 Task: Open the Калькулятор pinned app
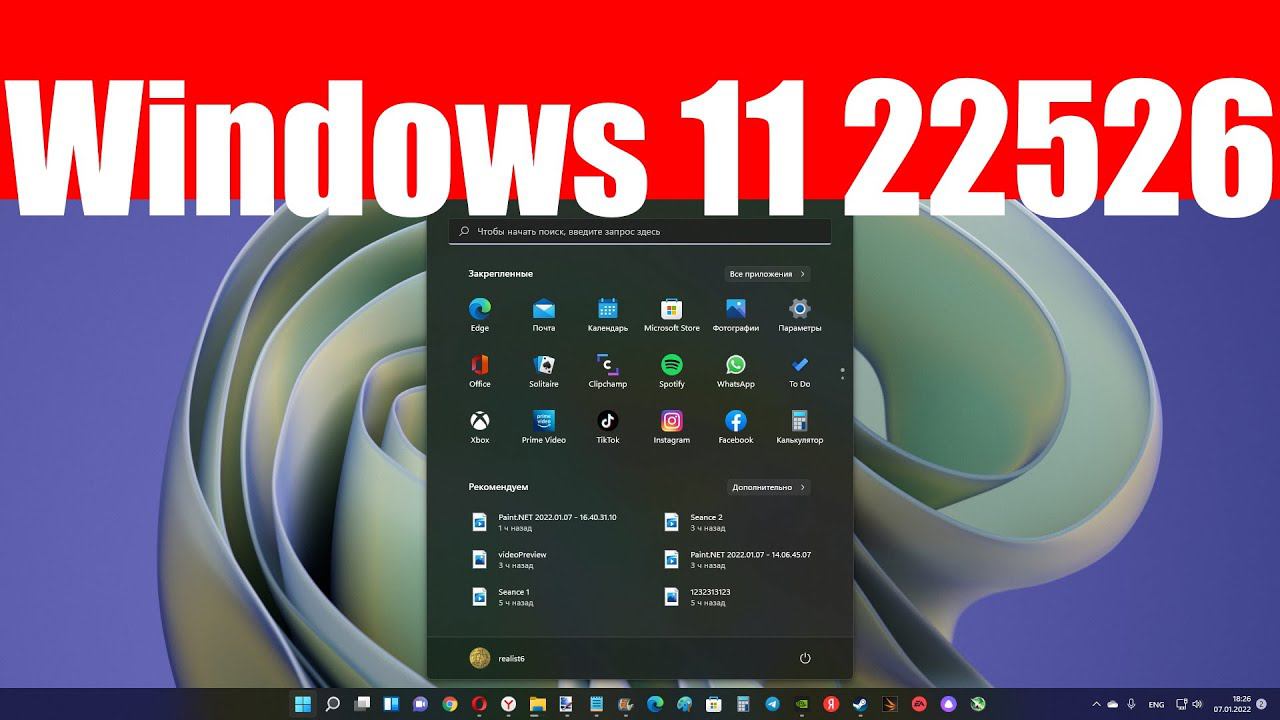(x=800, y=427)
